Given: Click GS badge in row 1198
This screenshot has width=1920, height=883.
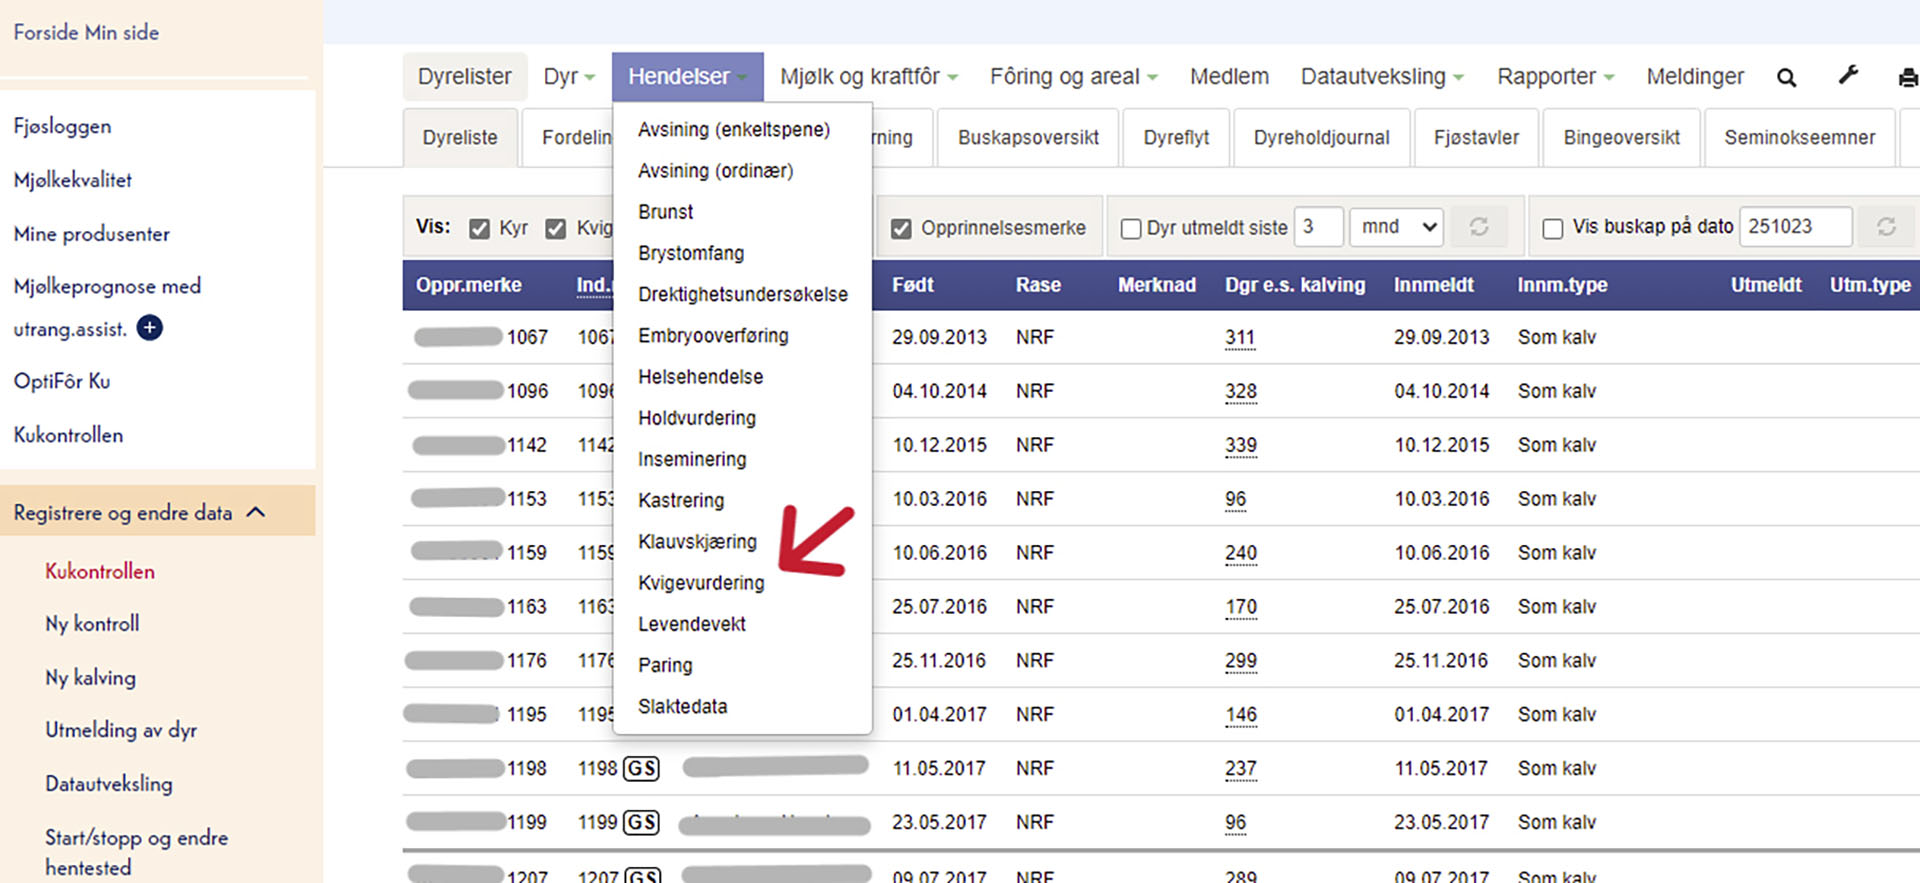Looking at the screenshot, I should click(x=641, y=768).
